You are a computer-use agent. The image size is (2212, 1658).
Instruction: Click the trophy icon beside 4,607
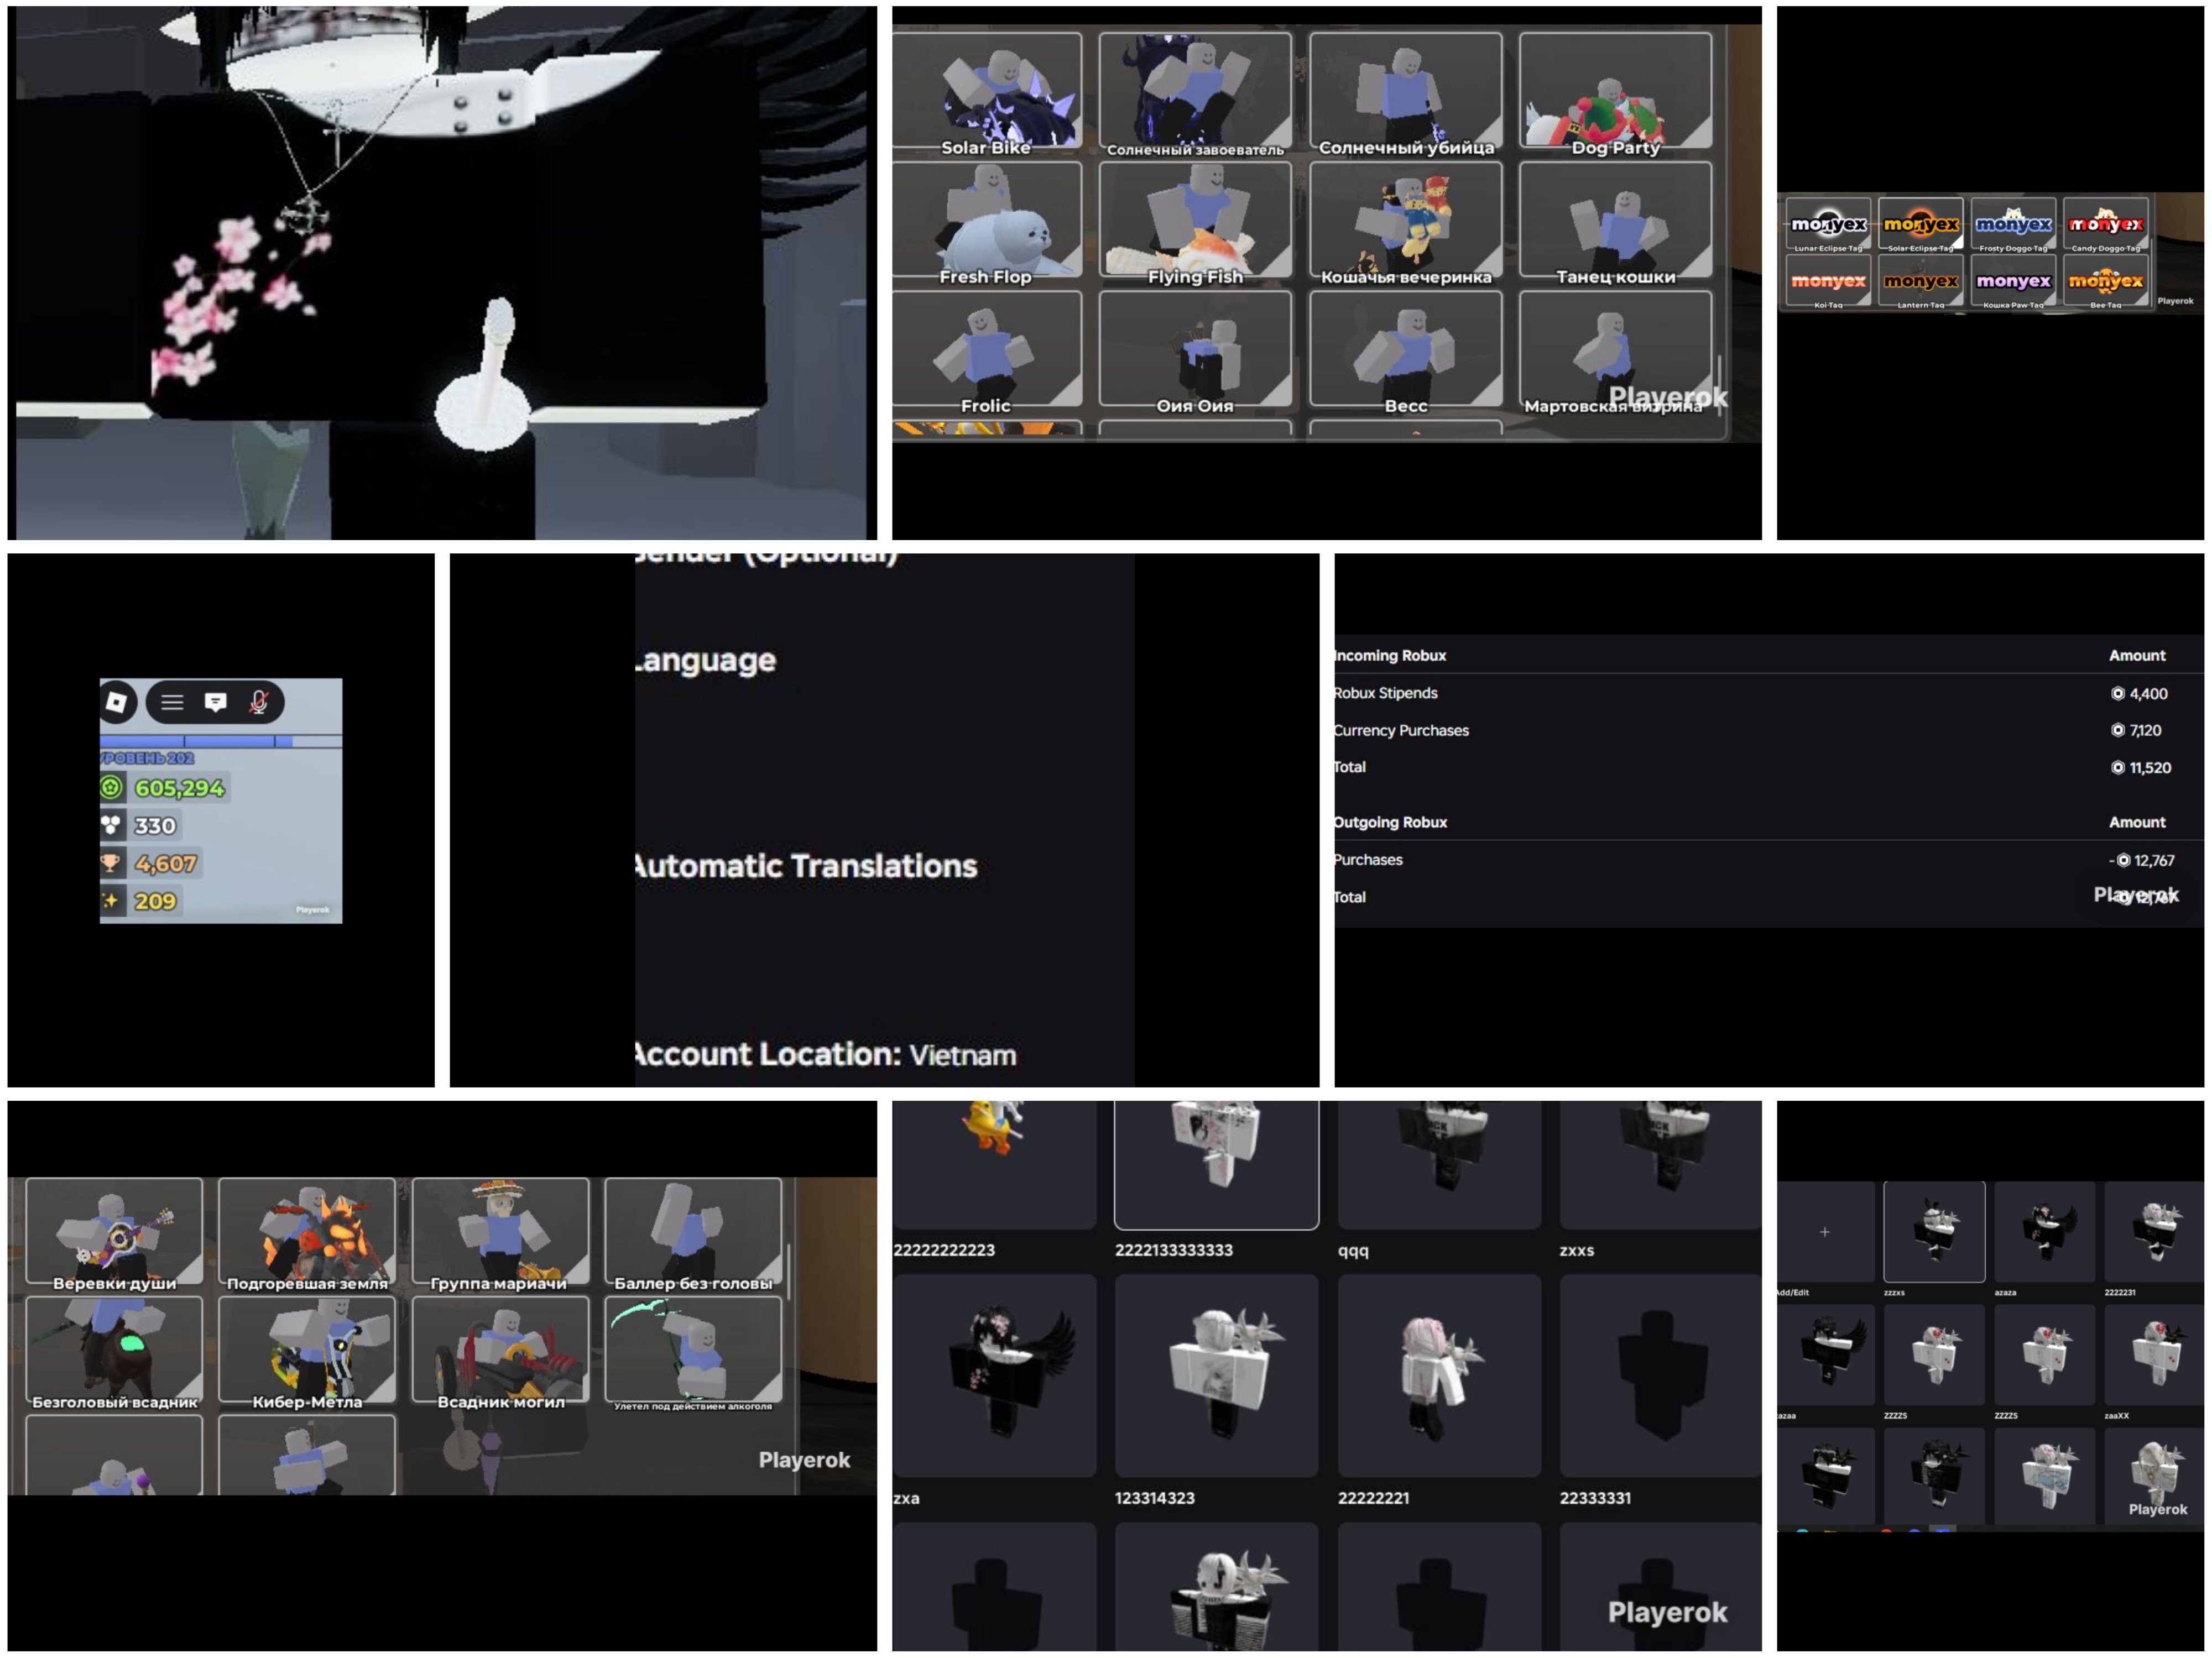click(111, 862)
